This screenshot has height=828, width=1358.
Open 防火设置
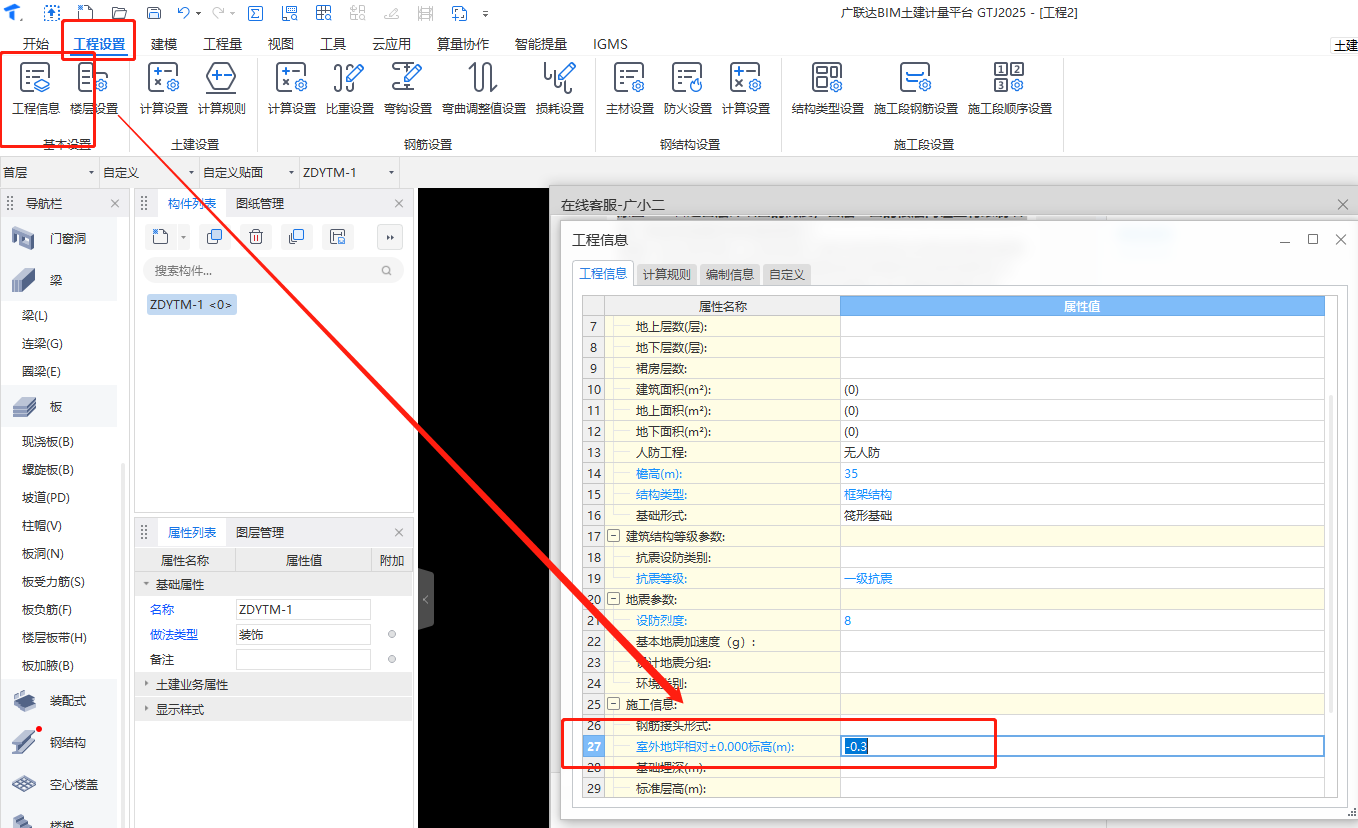(688, 88)
